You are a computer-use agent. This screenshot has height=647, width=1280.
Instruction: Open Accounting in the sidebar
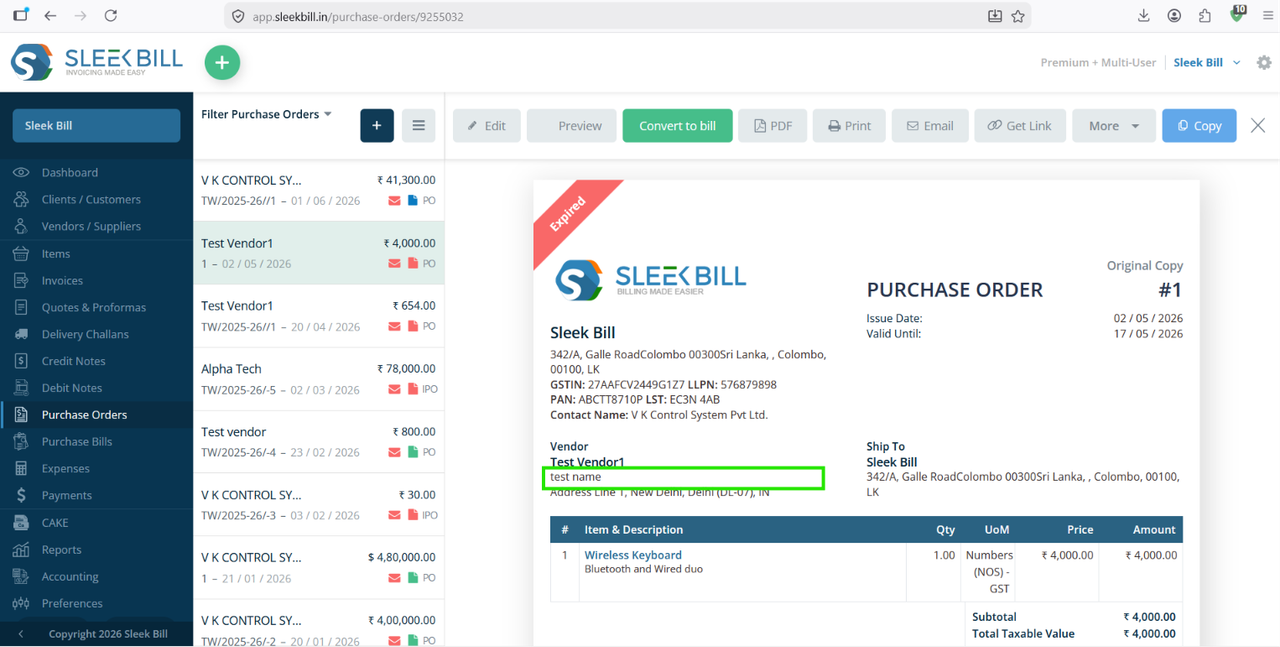click(x=70, y=576)
